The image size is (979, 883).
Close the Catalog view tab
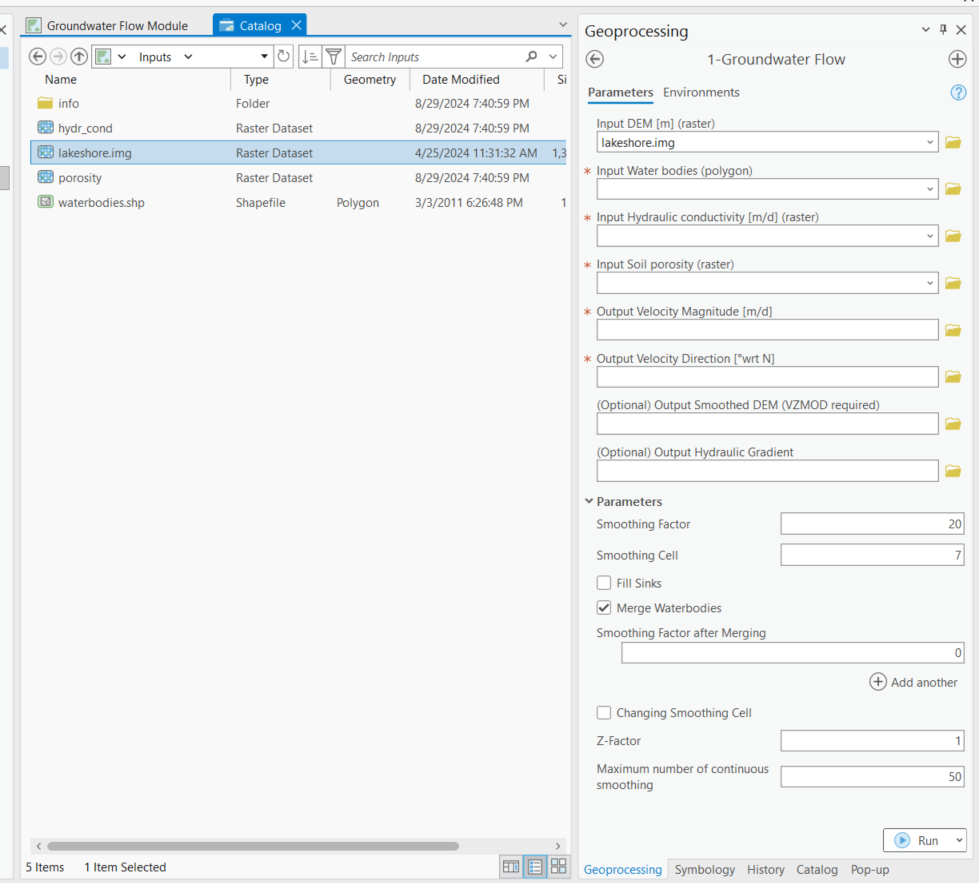click(297, 25)
